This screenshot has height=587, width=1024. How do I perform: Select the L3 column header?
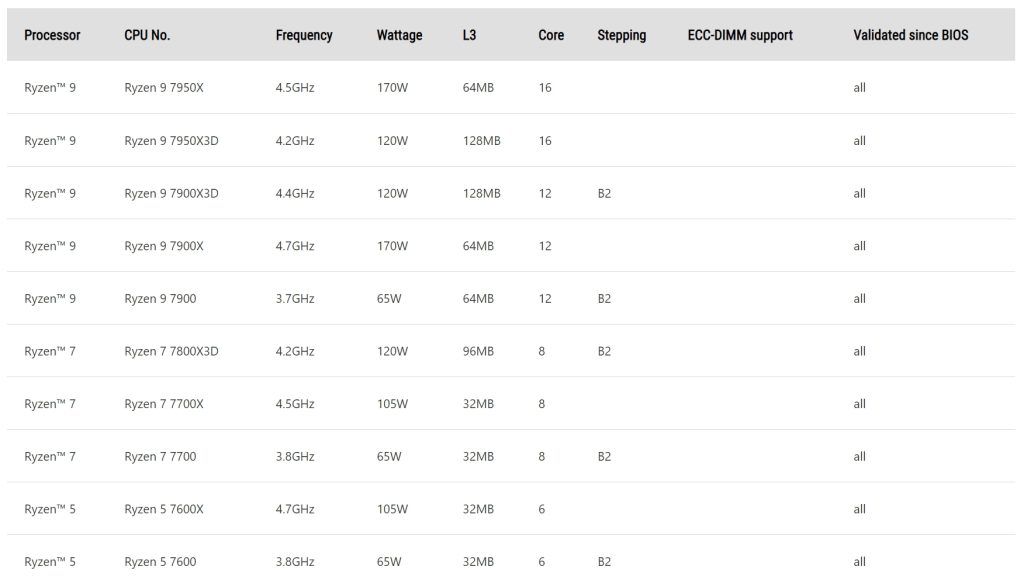[x=470, y=35]
